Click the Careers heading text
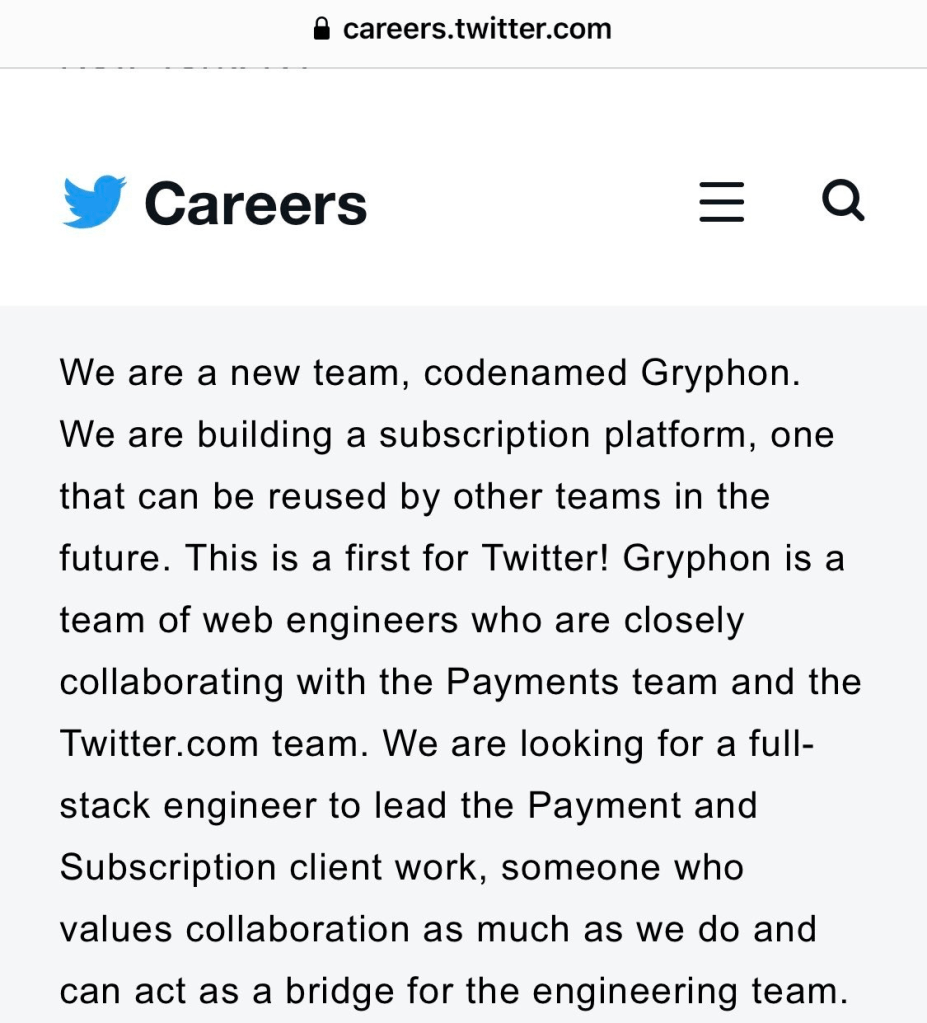Screen dimensions: 927x1023 [256, 203]
